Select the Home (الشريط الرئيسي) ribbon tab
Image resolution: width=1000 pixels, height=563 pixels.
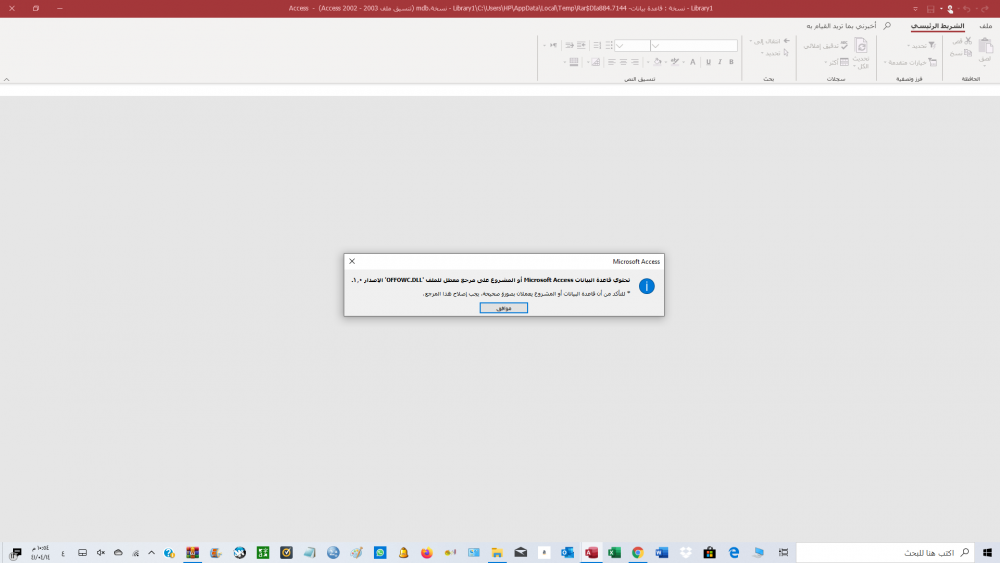(x=937, y=26)
